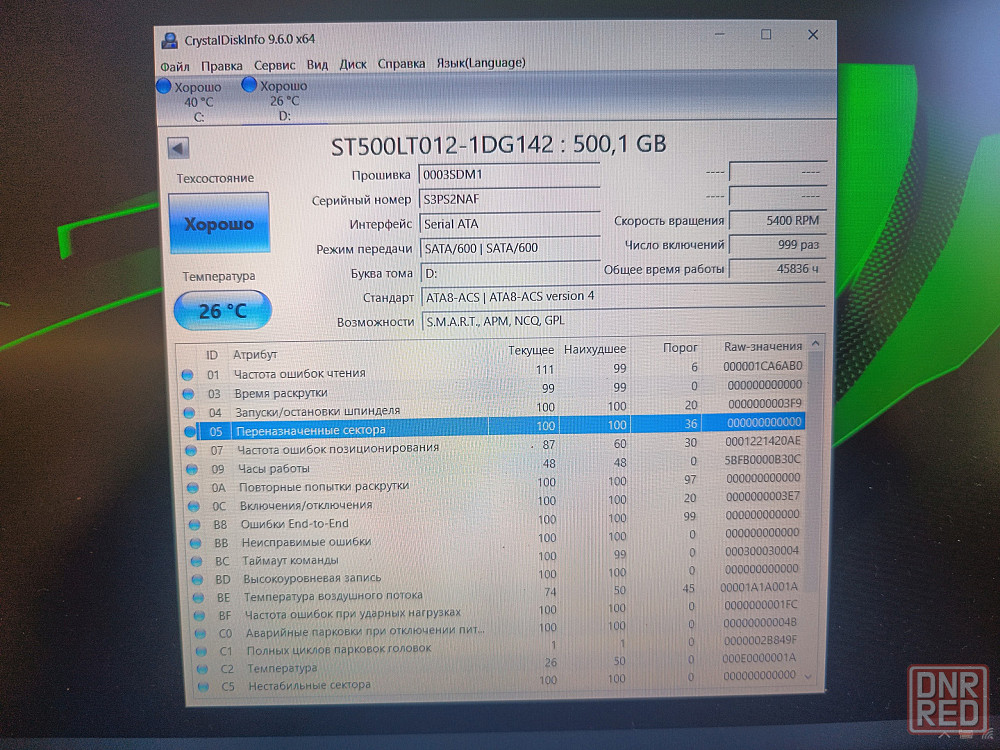Click the serial number field S3PS2NAF
Image resolution: width=1000 pixels, height=750 pixels.
(x=509, y=199)
